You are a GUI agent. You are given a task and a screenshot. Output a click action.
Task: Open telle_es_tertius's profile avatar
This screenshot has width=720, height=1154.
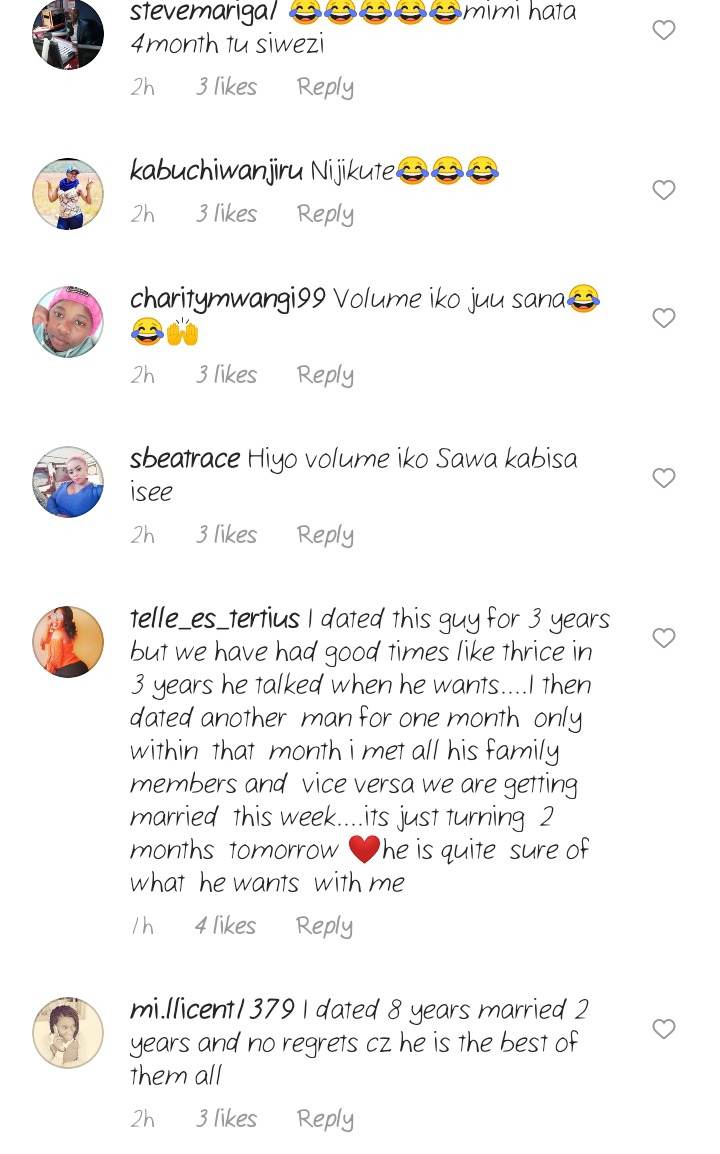68,642
